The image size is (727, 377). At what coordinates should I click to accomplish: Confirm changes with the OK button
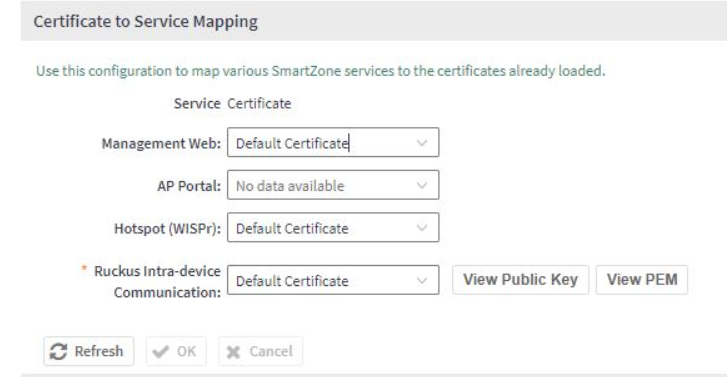coord(176,351)
